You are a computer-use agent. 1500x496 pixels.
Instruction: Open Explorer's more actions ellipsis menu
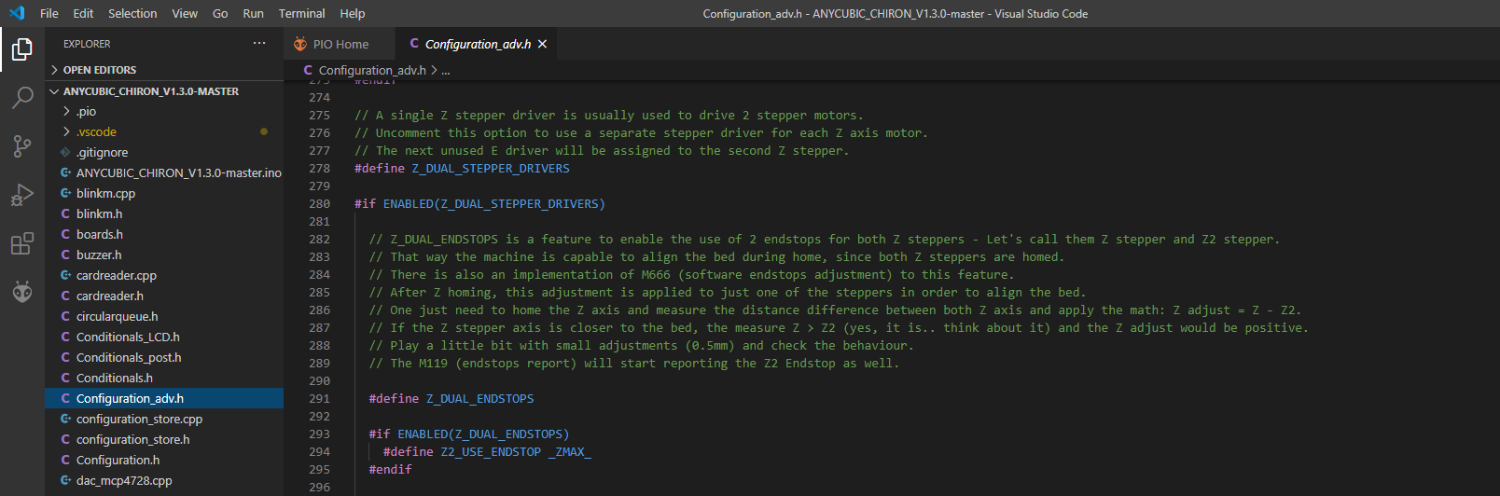click(260, 44)
